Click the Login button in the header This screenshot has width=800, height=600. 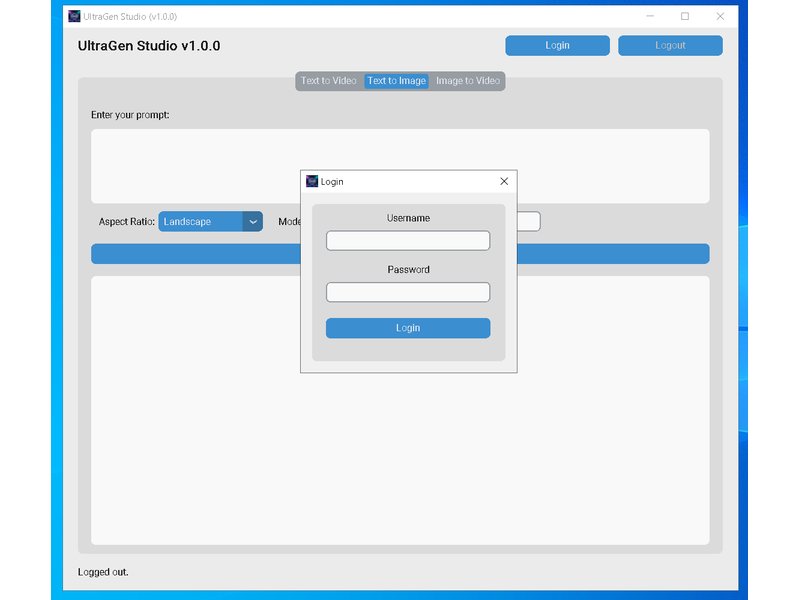point(557,45)
